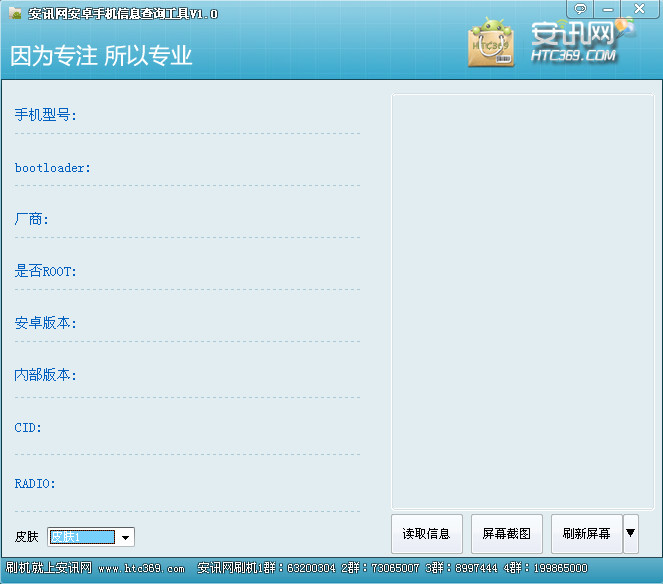Click the app icon in title bar
This screenshot has width=663, height=584.
point(16,14)
